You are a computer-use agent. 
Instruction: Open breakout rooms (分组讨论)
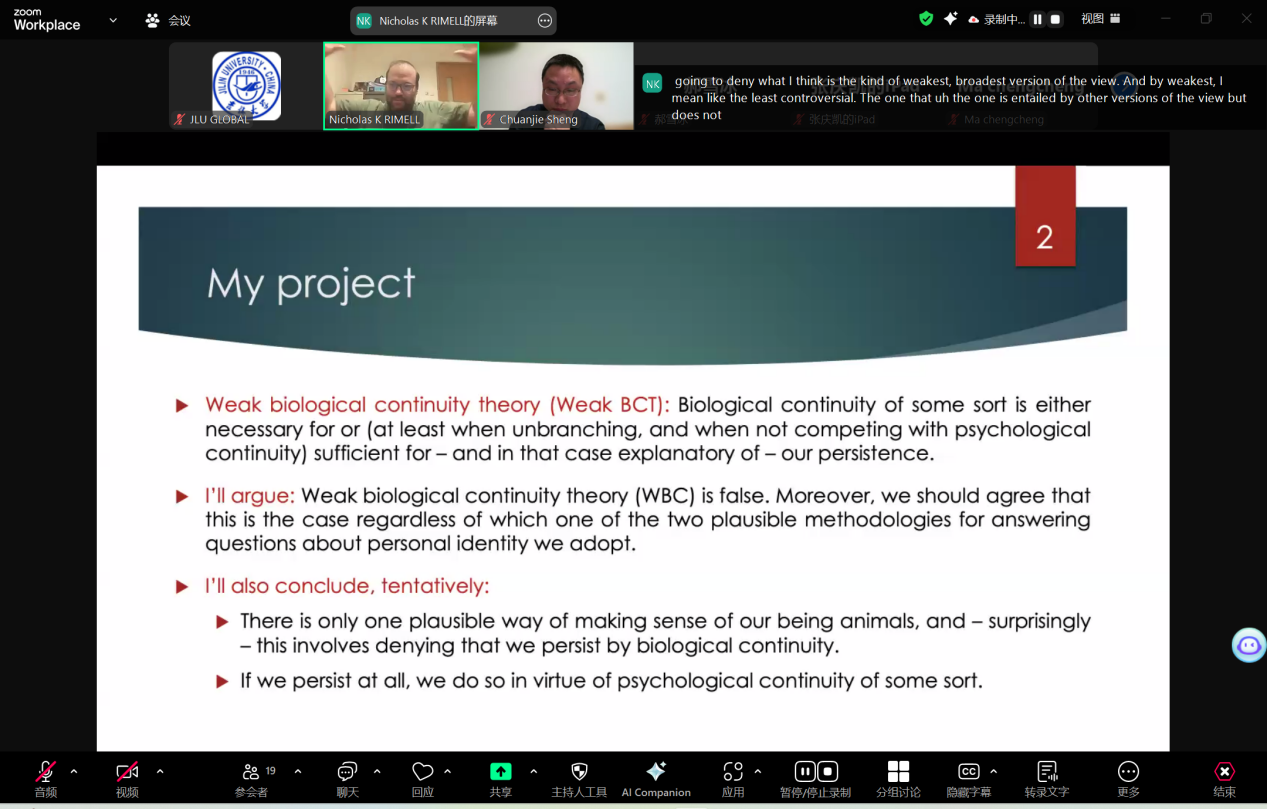tap(898, 778)
